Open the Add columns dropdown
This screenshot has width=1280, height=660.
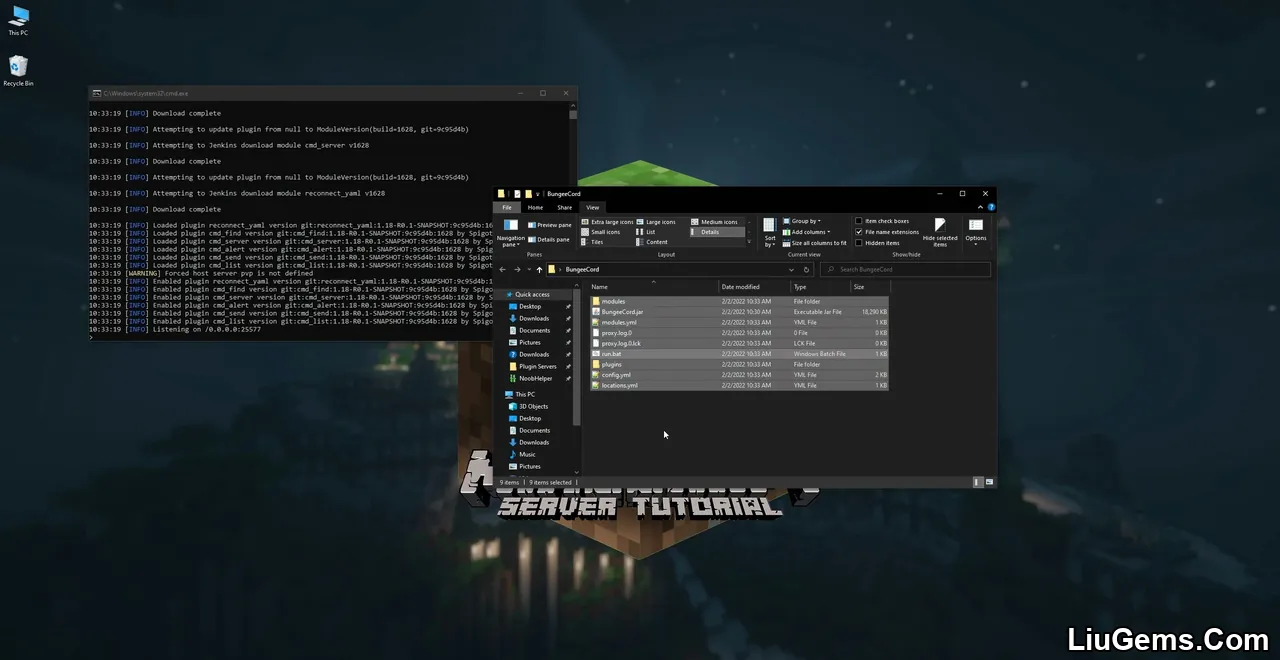[x=806, y=232]
